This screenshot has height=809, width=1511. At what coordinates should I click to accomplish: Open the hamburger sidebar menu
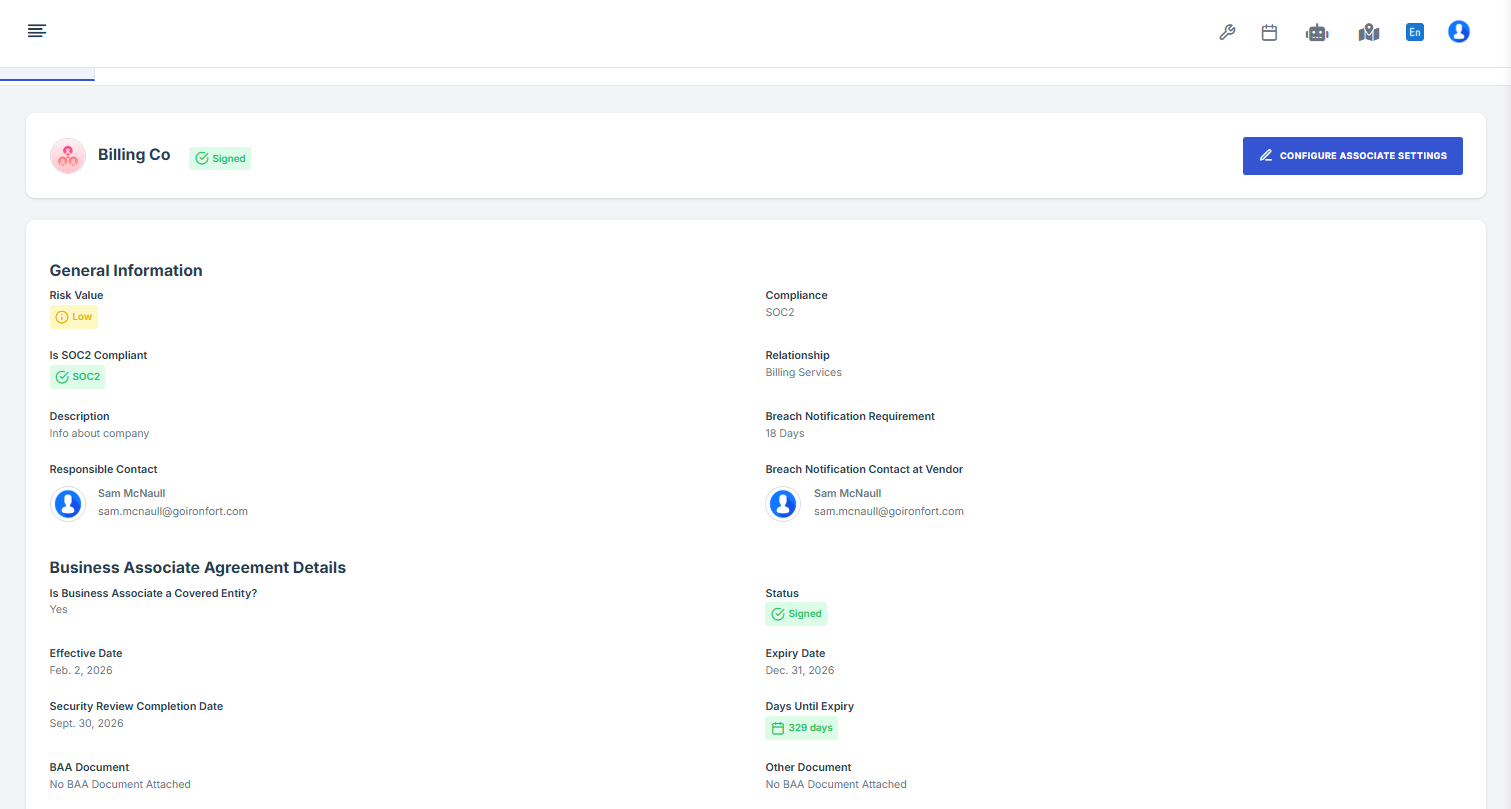tap(37, 31)
